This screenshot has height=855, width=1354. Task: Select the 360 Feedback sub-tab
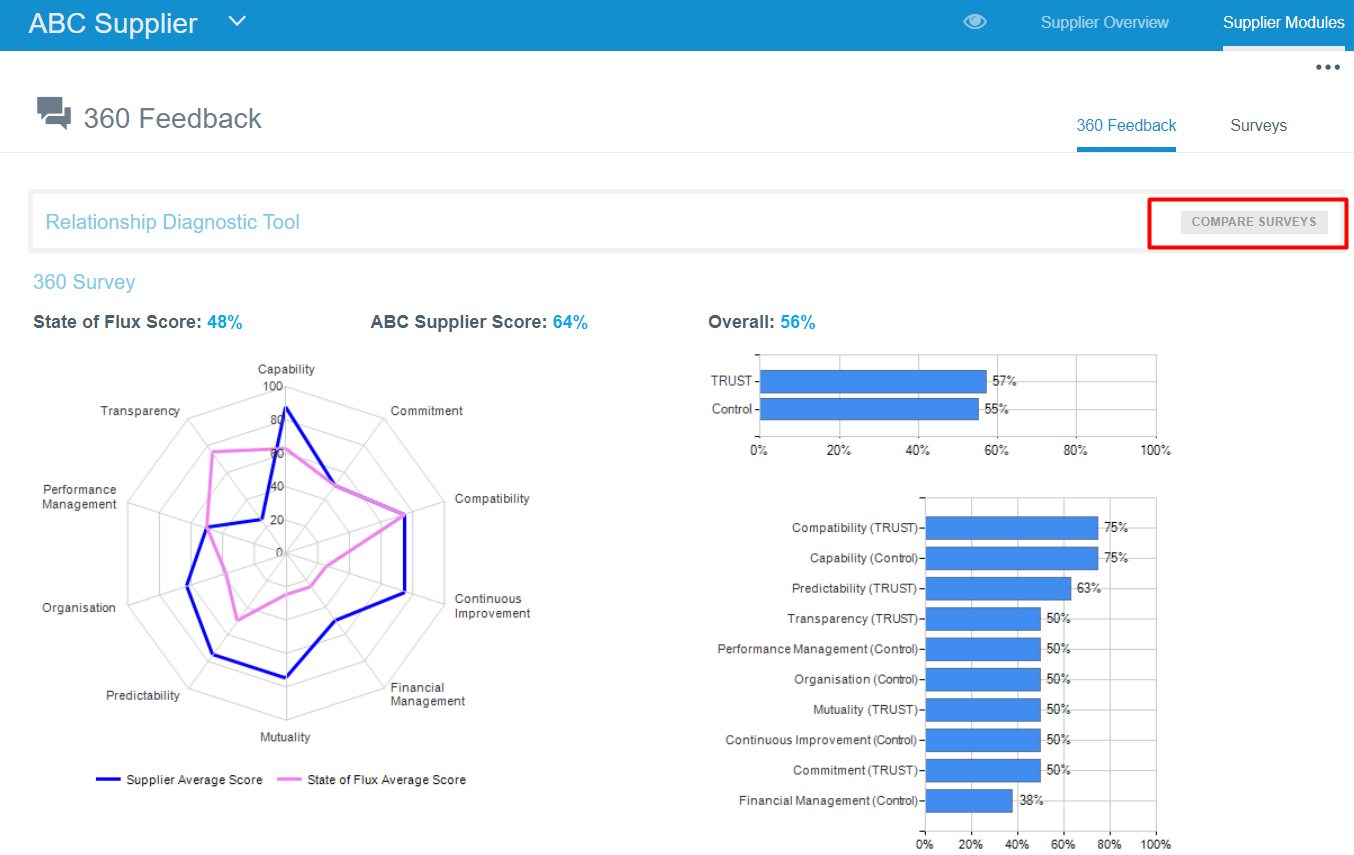pos(1126,126)
